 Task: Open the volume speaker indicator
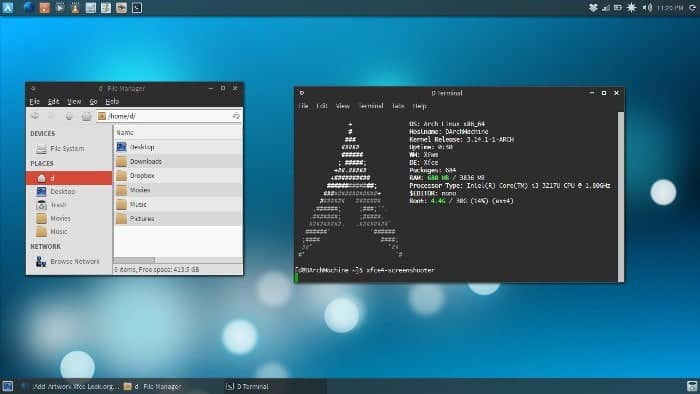pyautogui.click(x=647, y=8)
